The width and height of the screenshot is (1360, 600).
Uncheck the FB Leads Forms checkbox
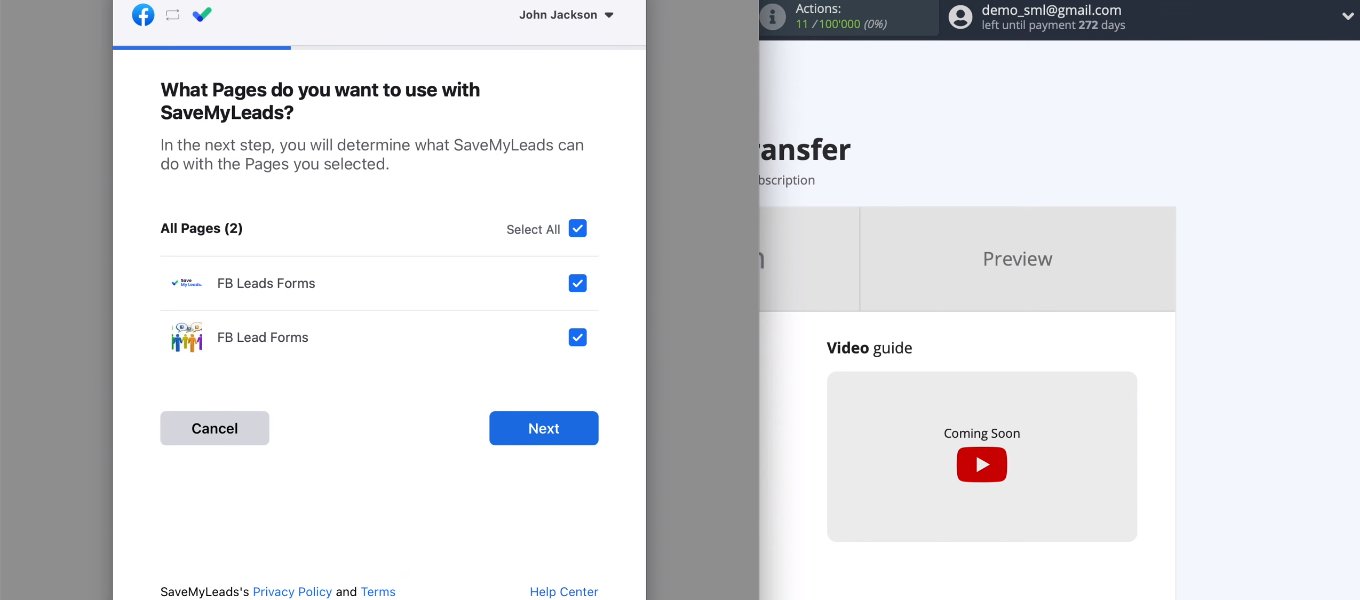(577, 284)
